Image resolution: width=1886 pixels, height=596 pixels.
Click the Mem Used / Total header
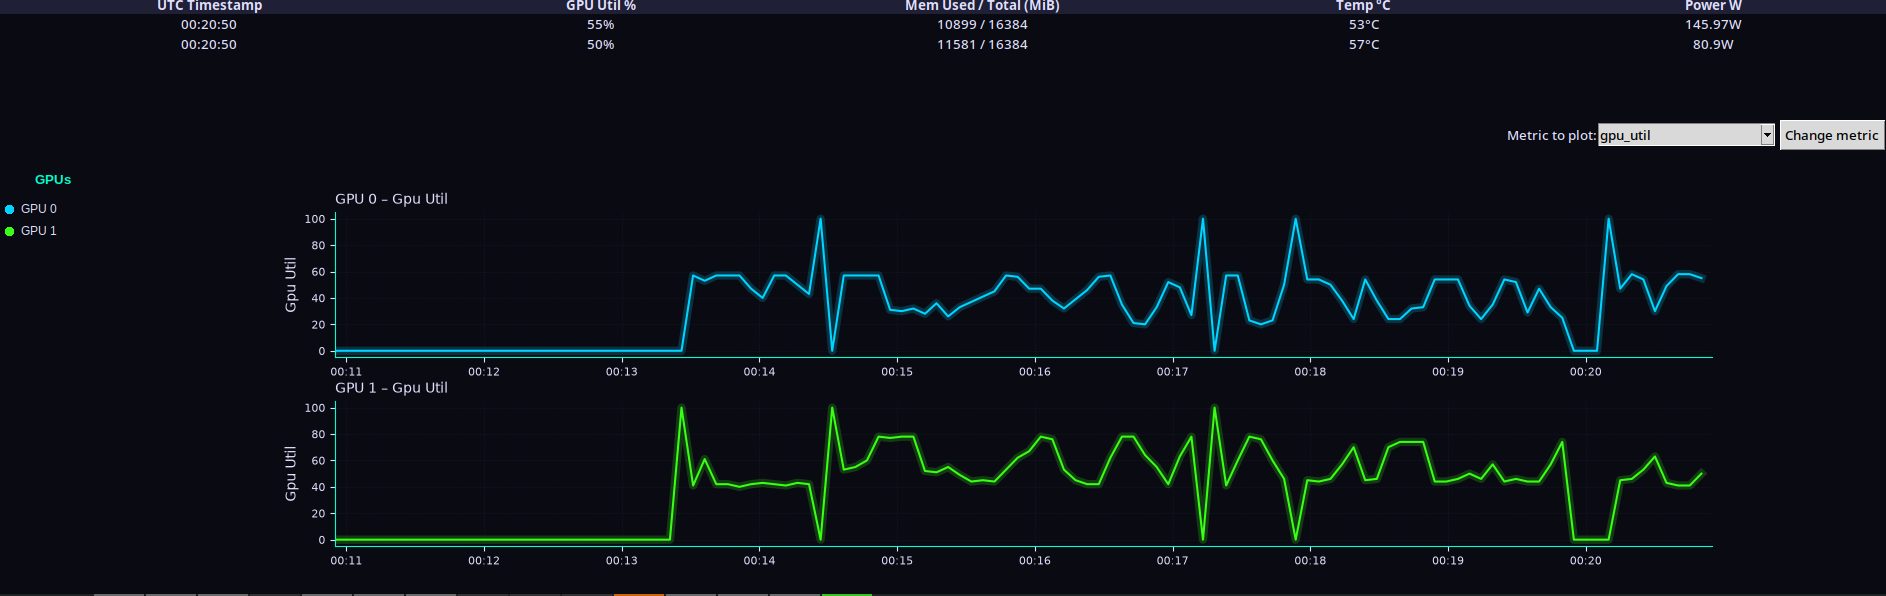[982, 6]
